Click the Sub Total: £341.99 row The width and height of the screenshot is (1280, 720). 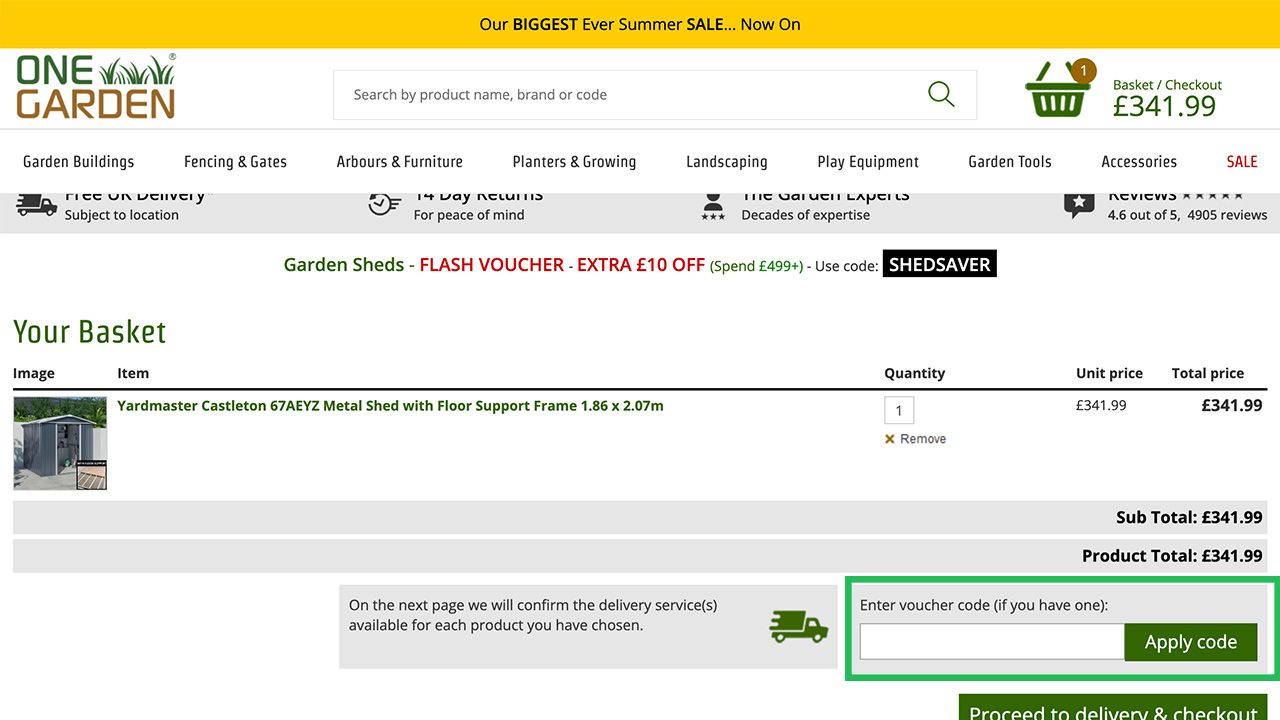coord(640,517)
